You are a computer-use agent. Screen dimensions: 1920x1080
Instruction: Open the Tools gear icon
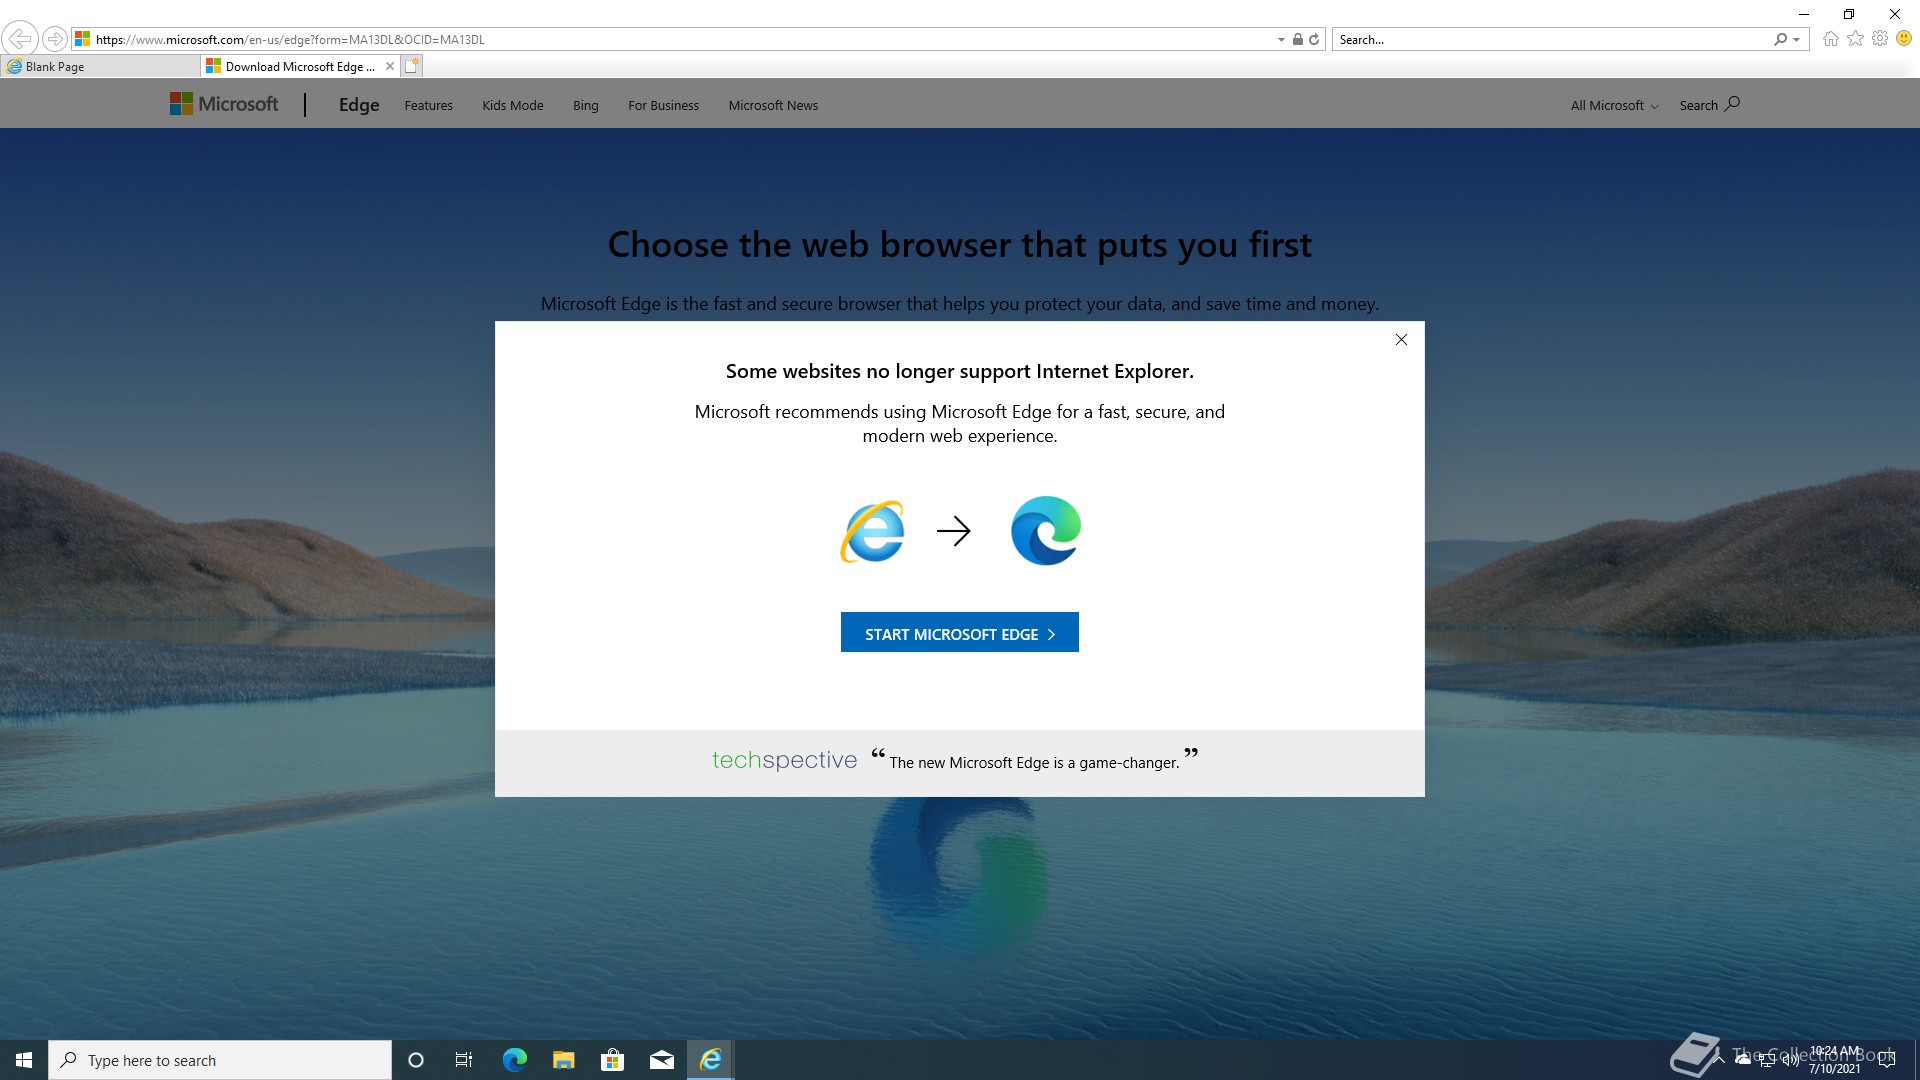click(1880, 39)
